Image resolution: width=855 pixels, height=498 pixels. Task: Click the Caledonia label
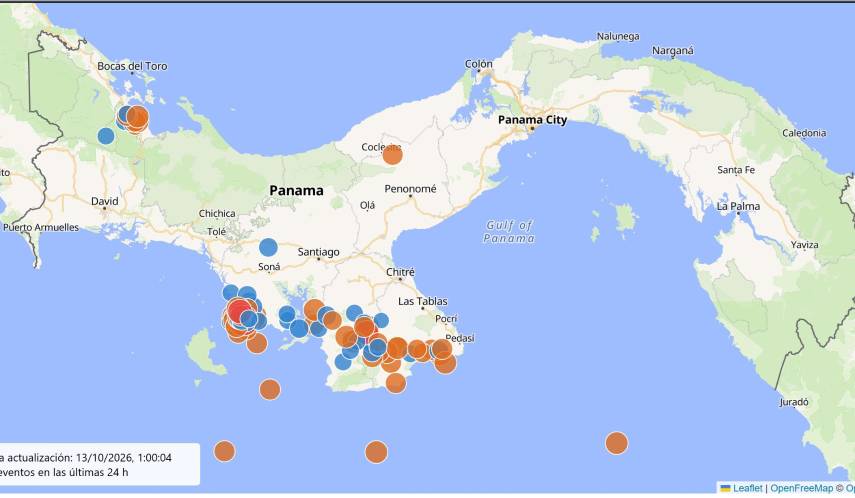[804, 133]
